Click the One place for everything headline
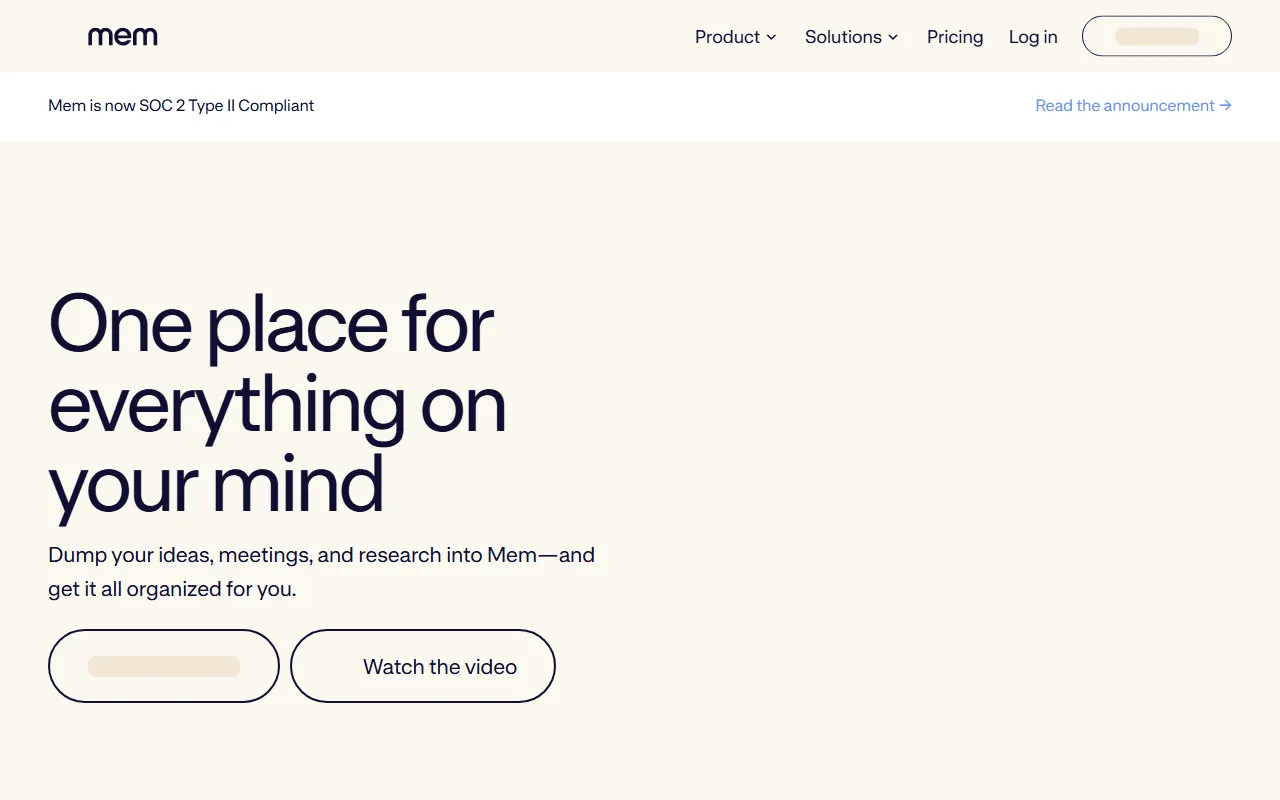The image size is (1280, 800). (x=271, y=404)
